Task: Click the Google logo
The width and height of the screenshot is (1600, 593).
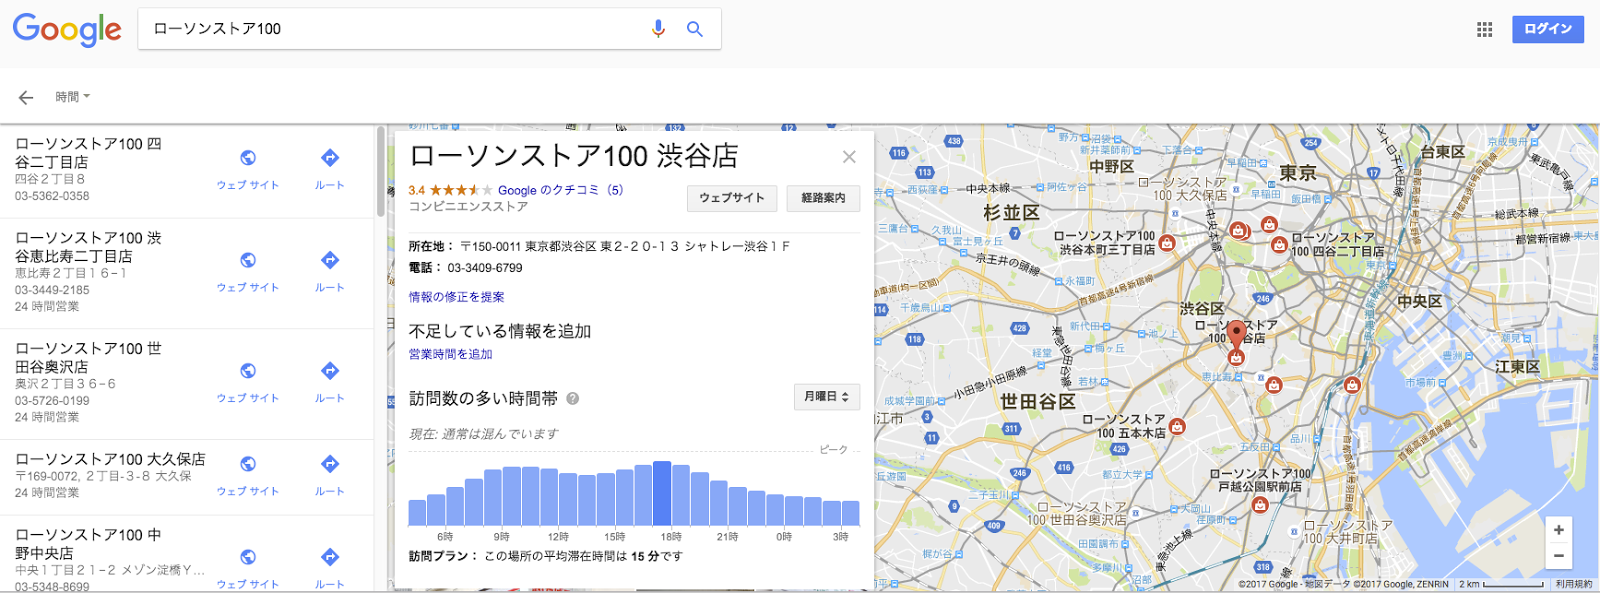Action: (x=66, y=30)
